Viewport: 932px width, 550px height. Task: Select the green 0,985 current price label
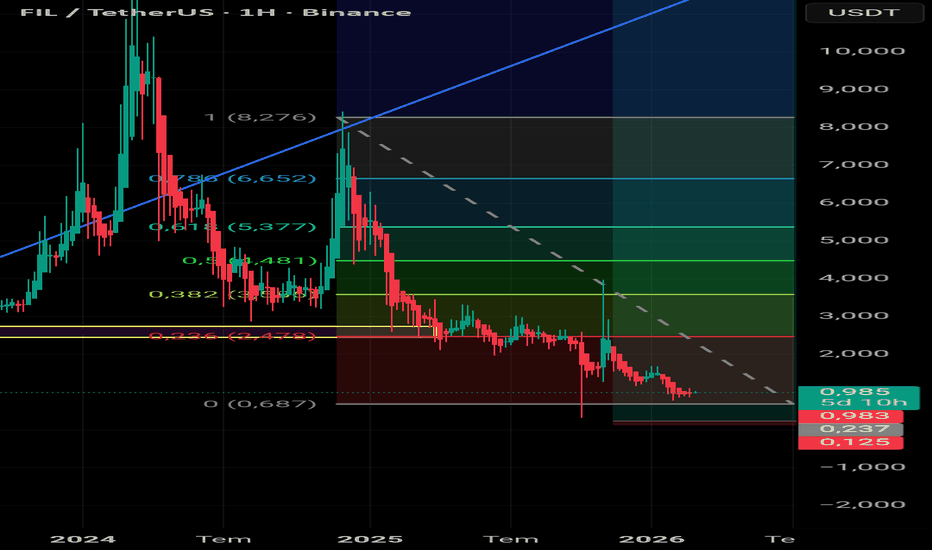(858, 397)
